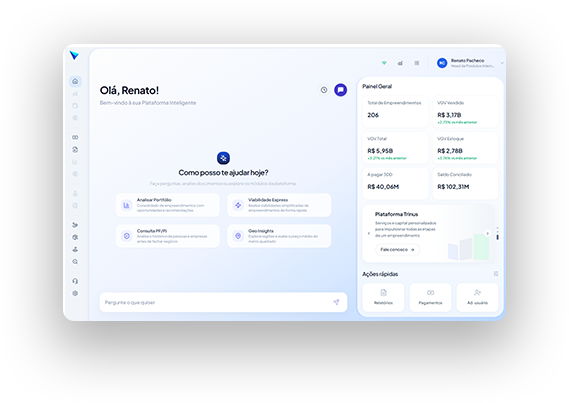
Task: Go to next slide in Plataforma Trinus banner
Action: [487, 234]
